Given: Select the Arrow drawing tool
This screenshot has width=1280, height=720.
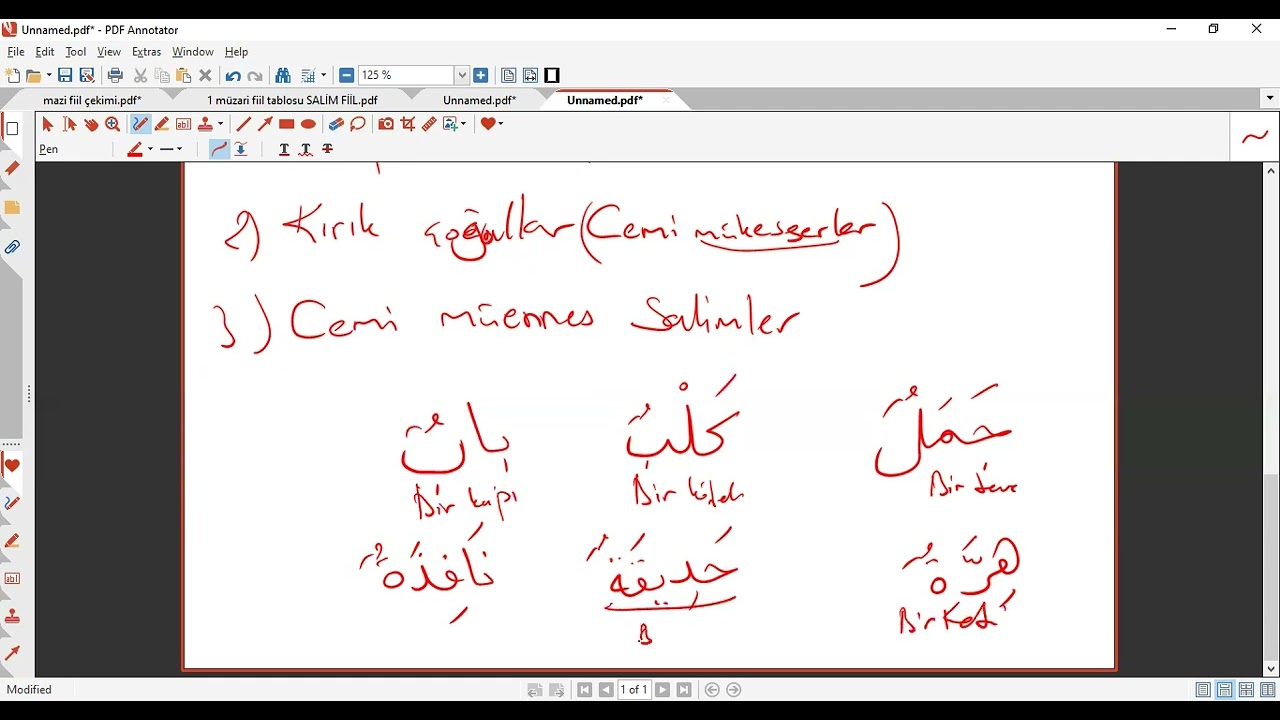Looking at the screenshot, I should (x=265, y=124).
